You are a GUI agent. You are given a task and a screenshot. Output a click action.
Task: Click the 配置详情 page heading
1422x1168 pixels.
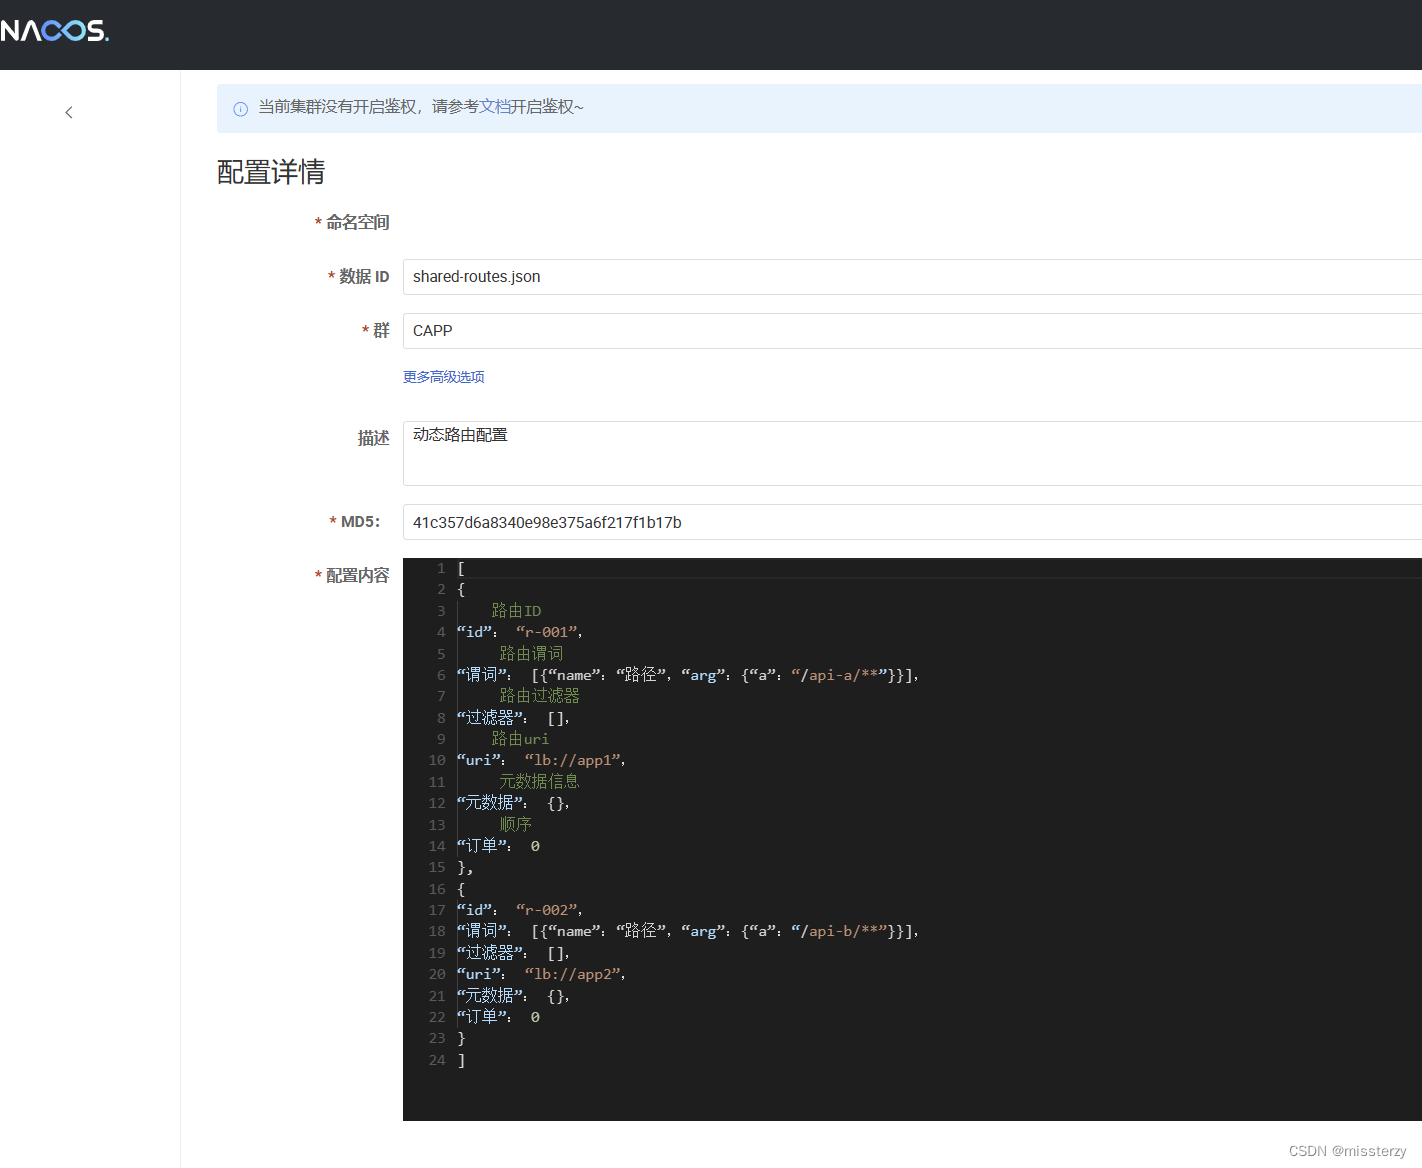pos(271,172)
